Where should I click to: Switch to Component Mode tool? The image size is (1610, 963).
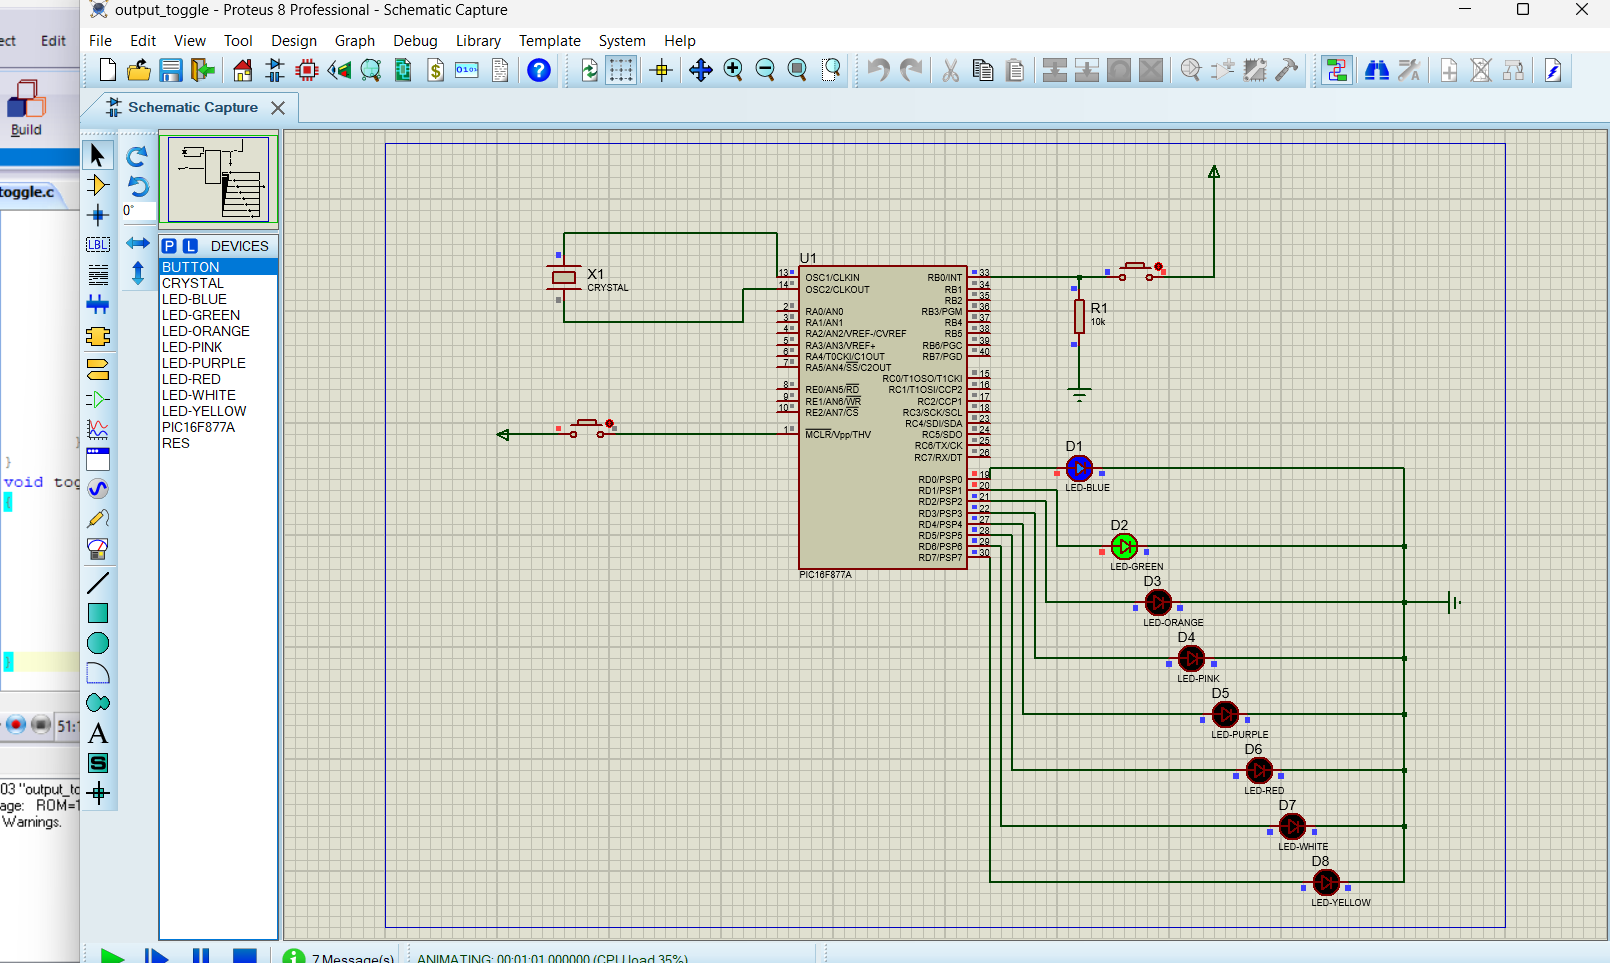tap(98, 185)
